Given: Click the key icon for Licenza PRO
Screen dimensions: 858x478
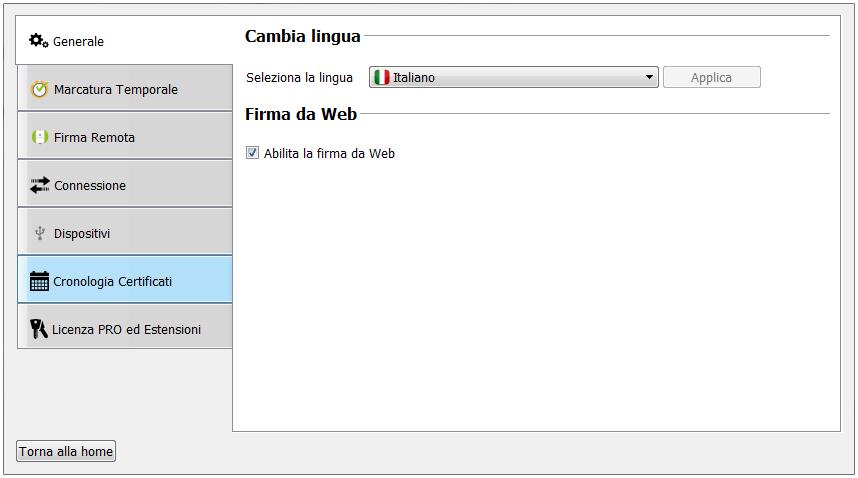Looking at the screenshot, I should [x=39, y=329].
